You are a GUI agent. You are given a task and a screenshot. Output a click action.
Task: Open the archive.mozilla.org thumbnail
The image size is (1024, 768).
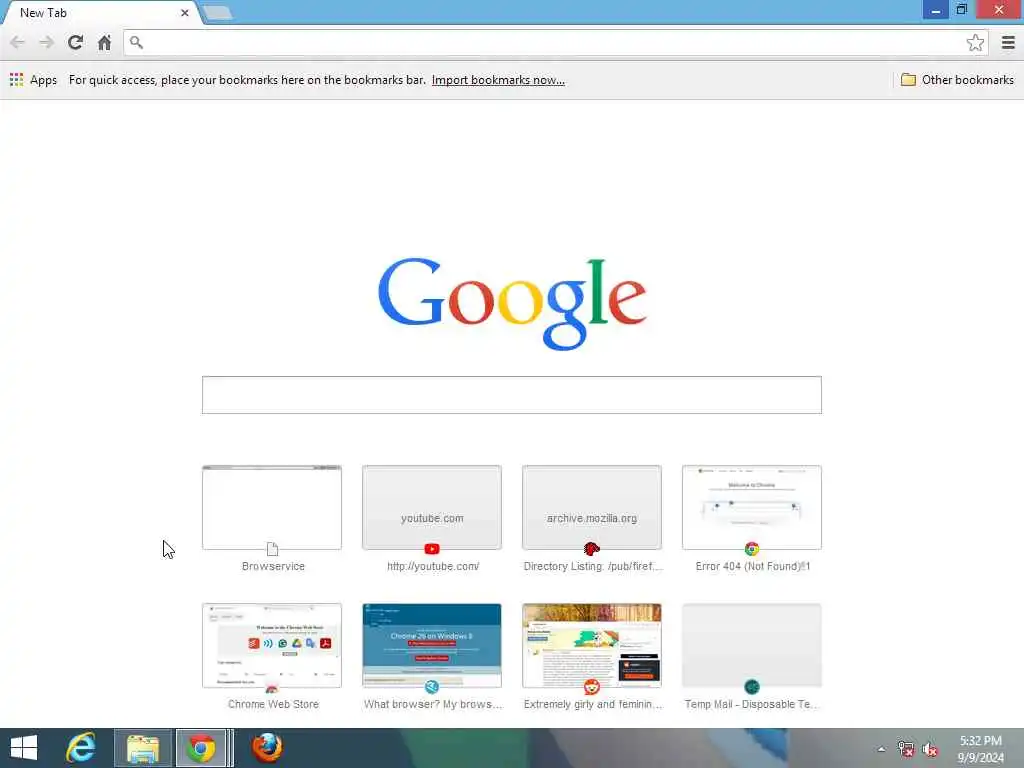[592, 507]
